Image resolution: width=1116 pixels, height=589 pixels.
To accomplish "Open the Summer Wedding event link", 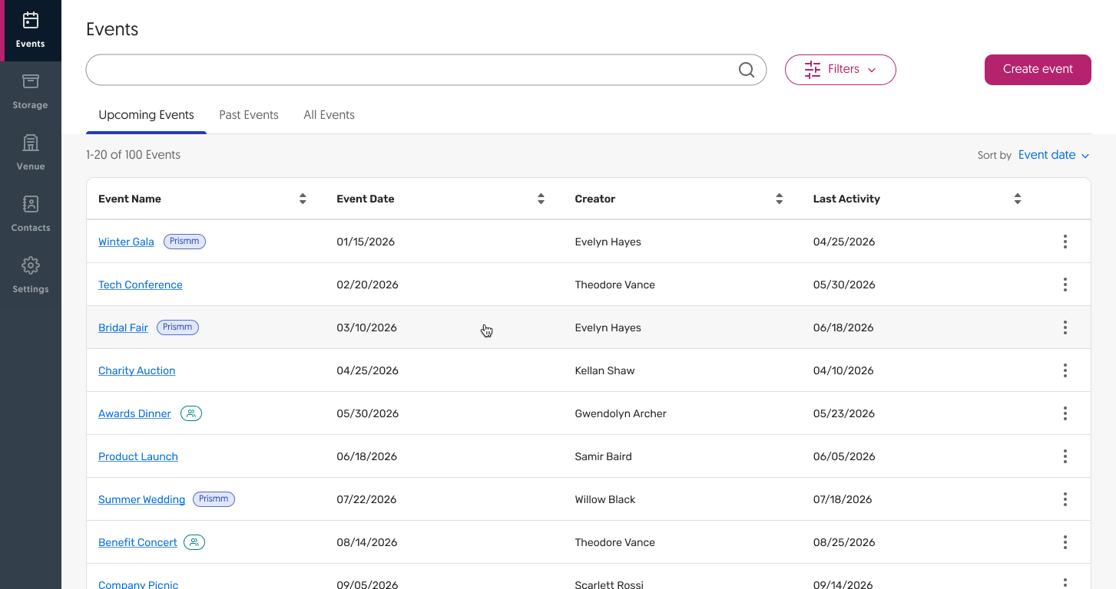I will tap(142, 499).
